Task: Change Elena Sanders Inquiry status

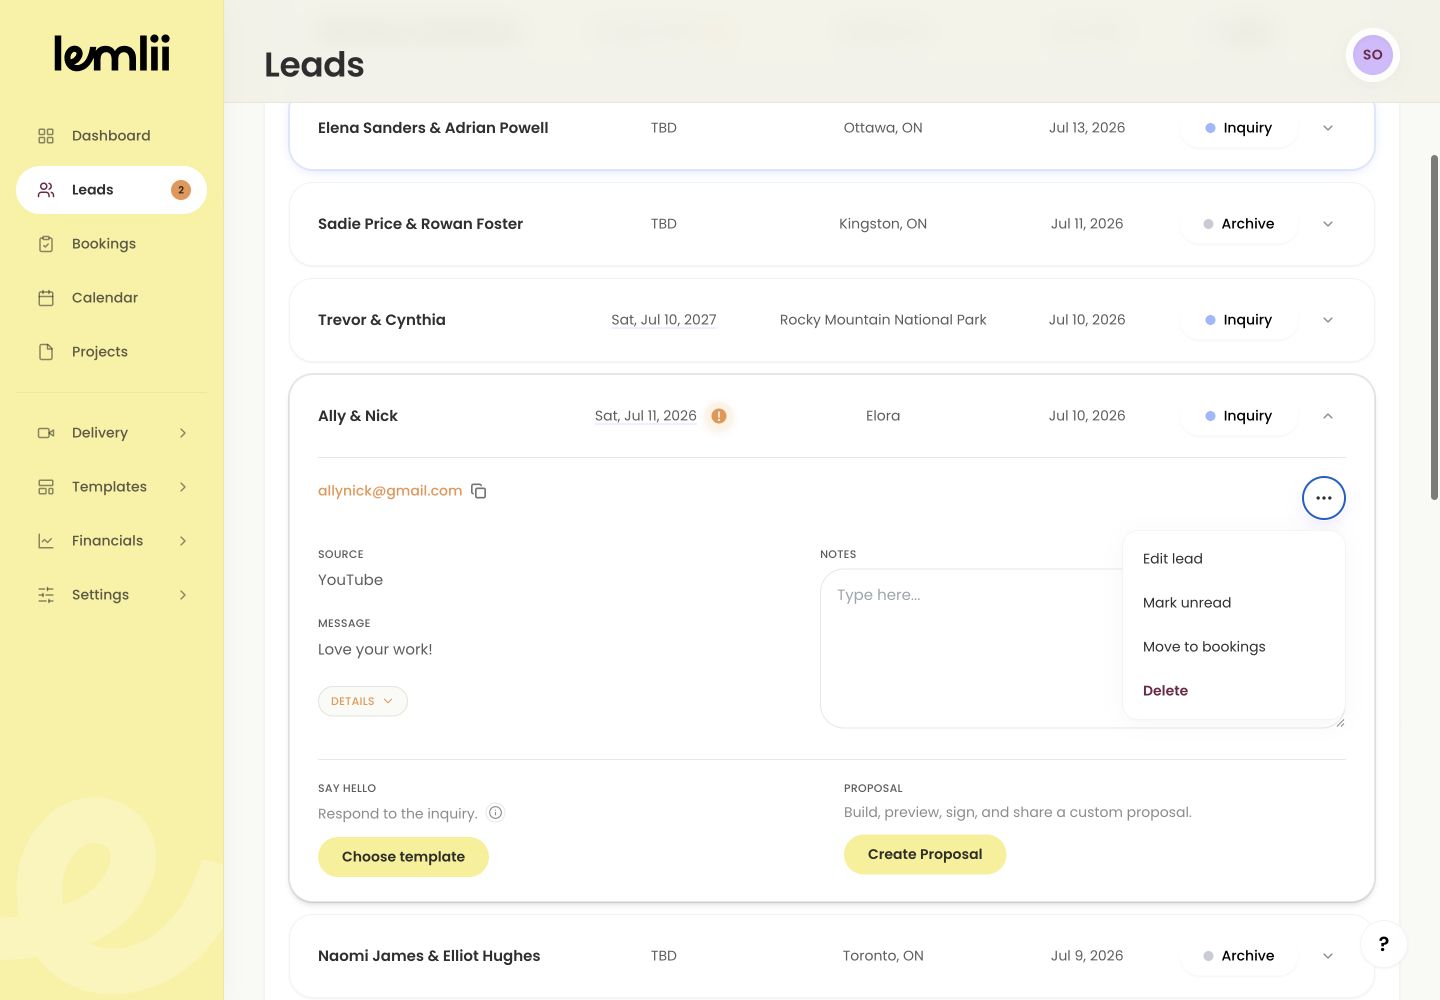Action: point(1238,128)
